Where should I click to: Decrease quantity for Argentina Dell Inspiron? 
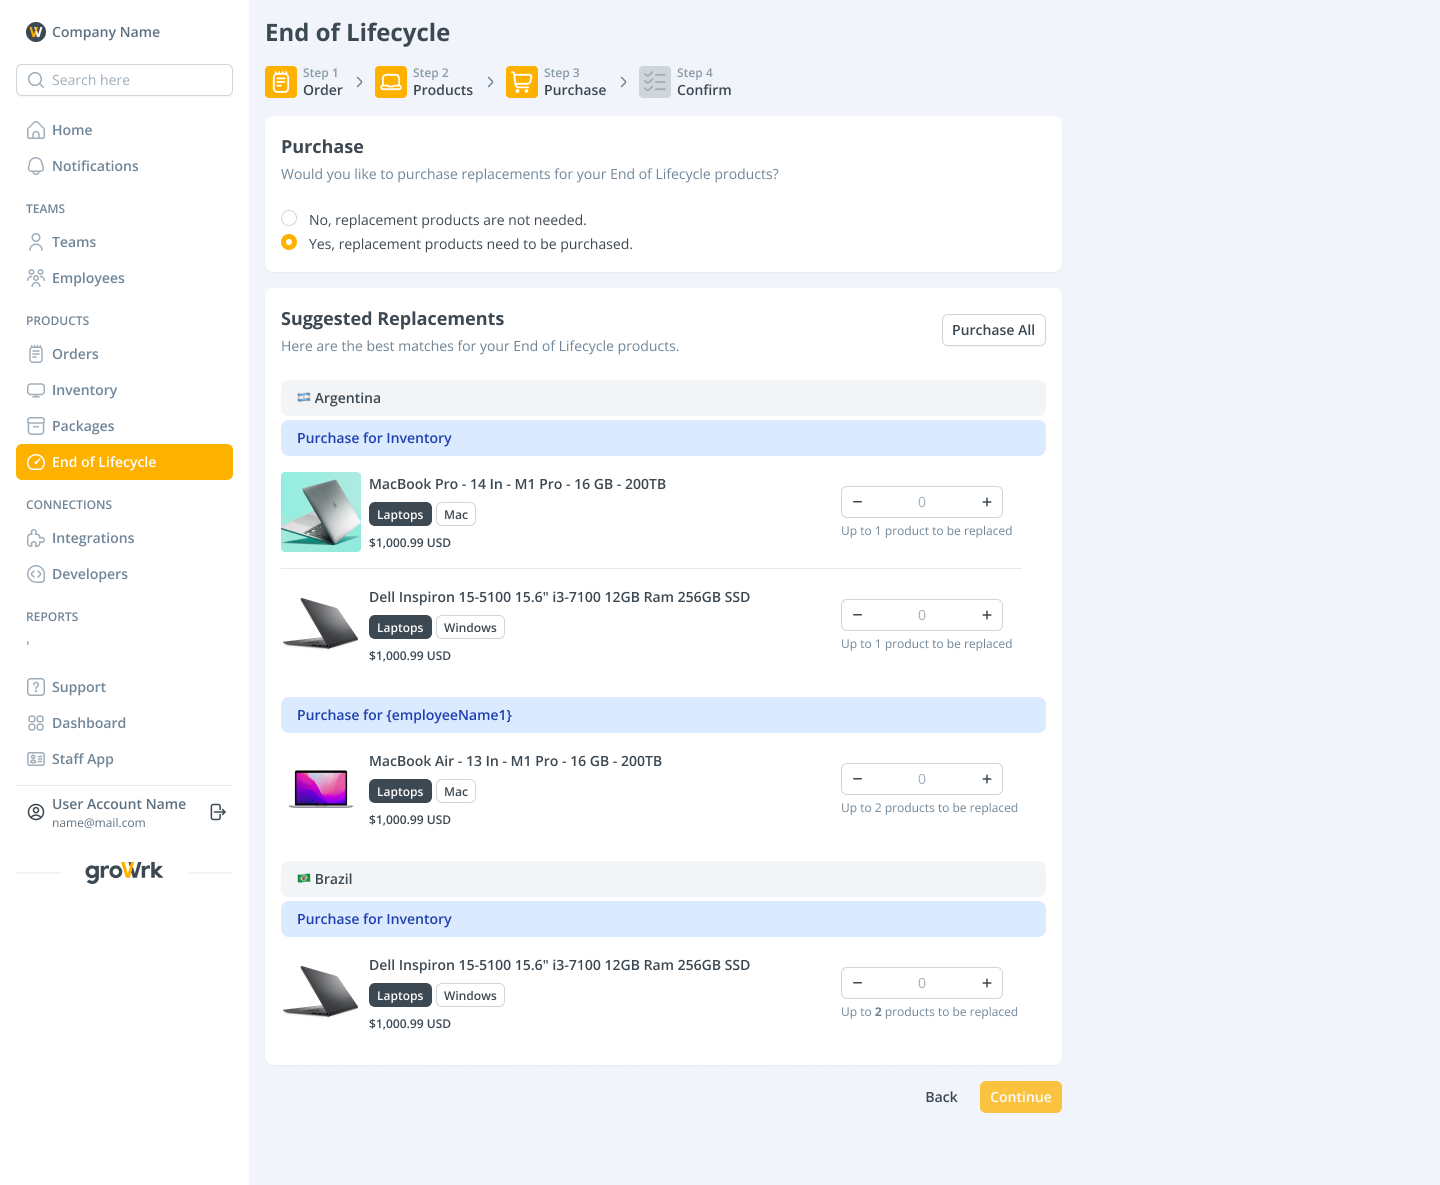857,615
